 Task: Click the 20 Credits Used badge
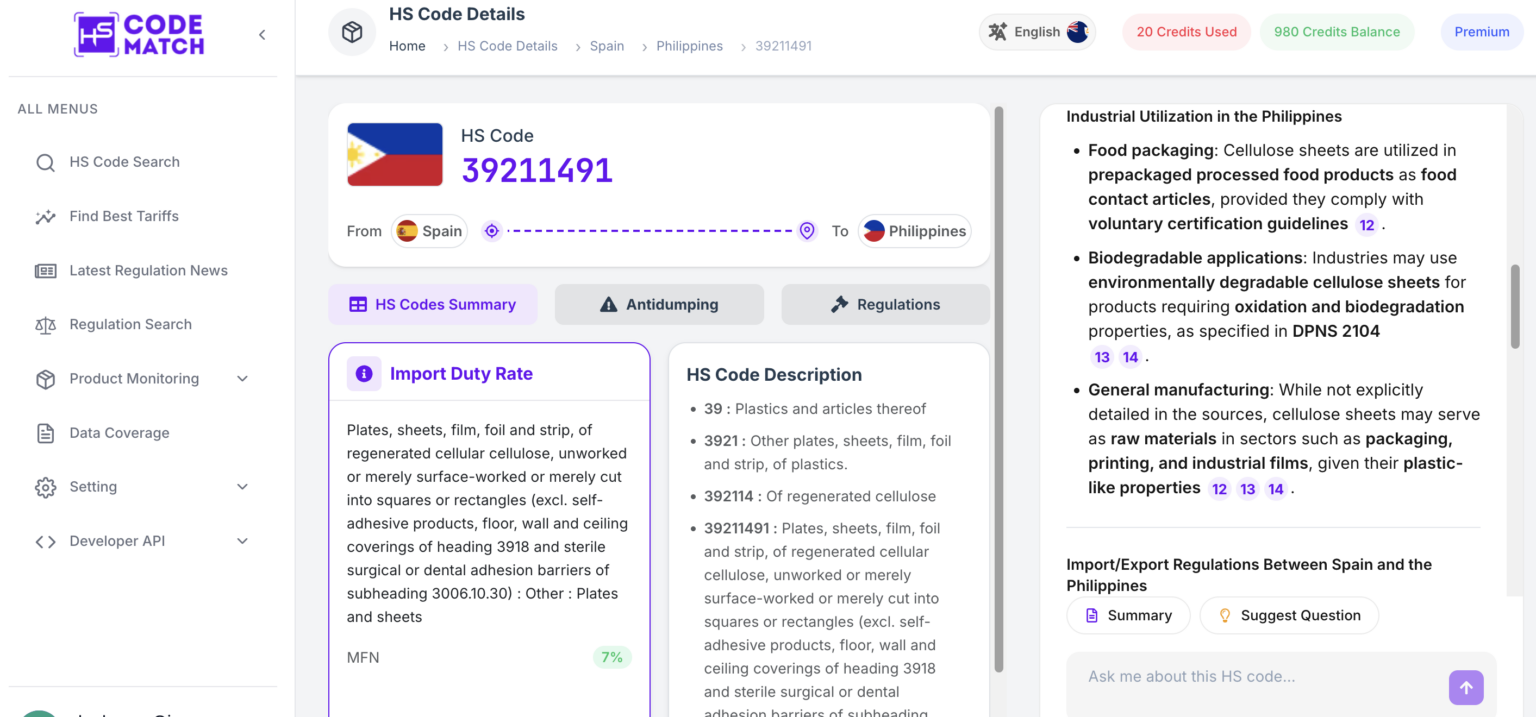[x=1186, y=32]
